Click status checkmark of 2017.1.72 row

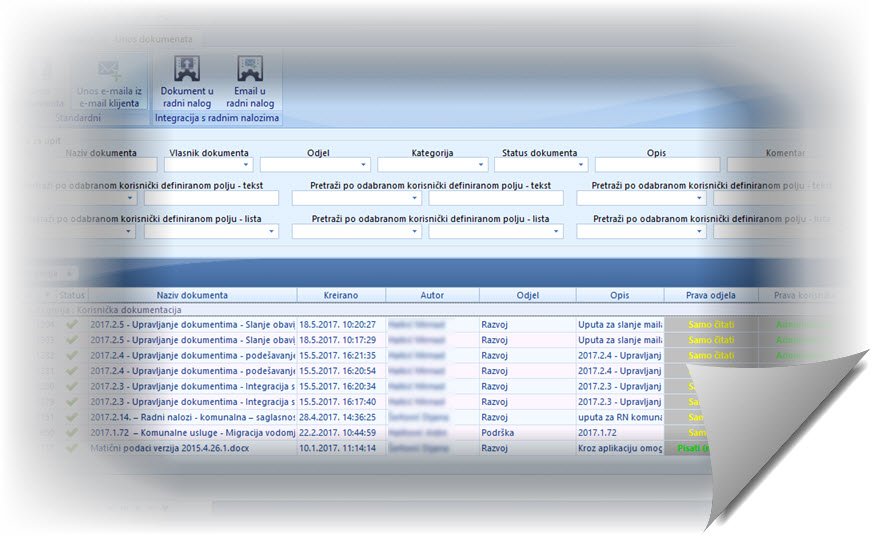coord(71,432)
